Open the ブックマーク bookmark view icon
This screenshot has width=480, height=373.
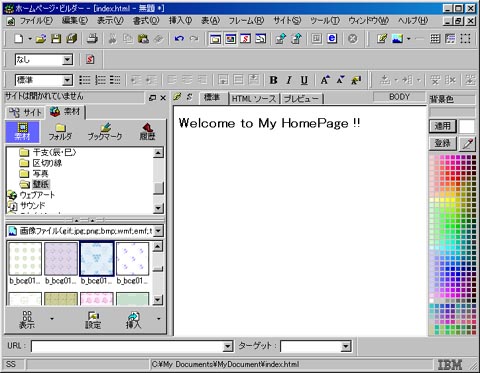tap(105, 132)
